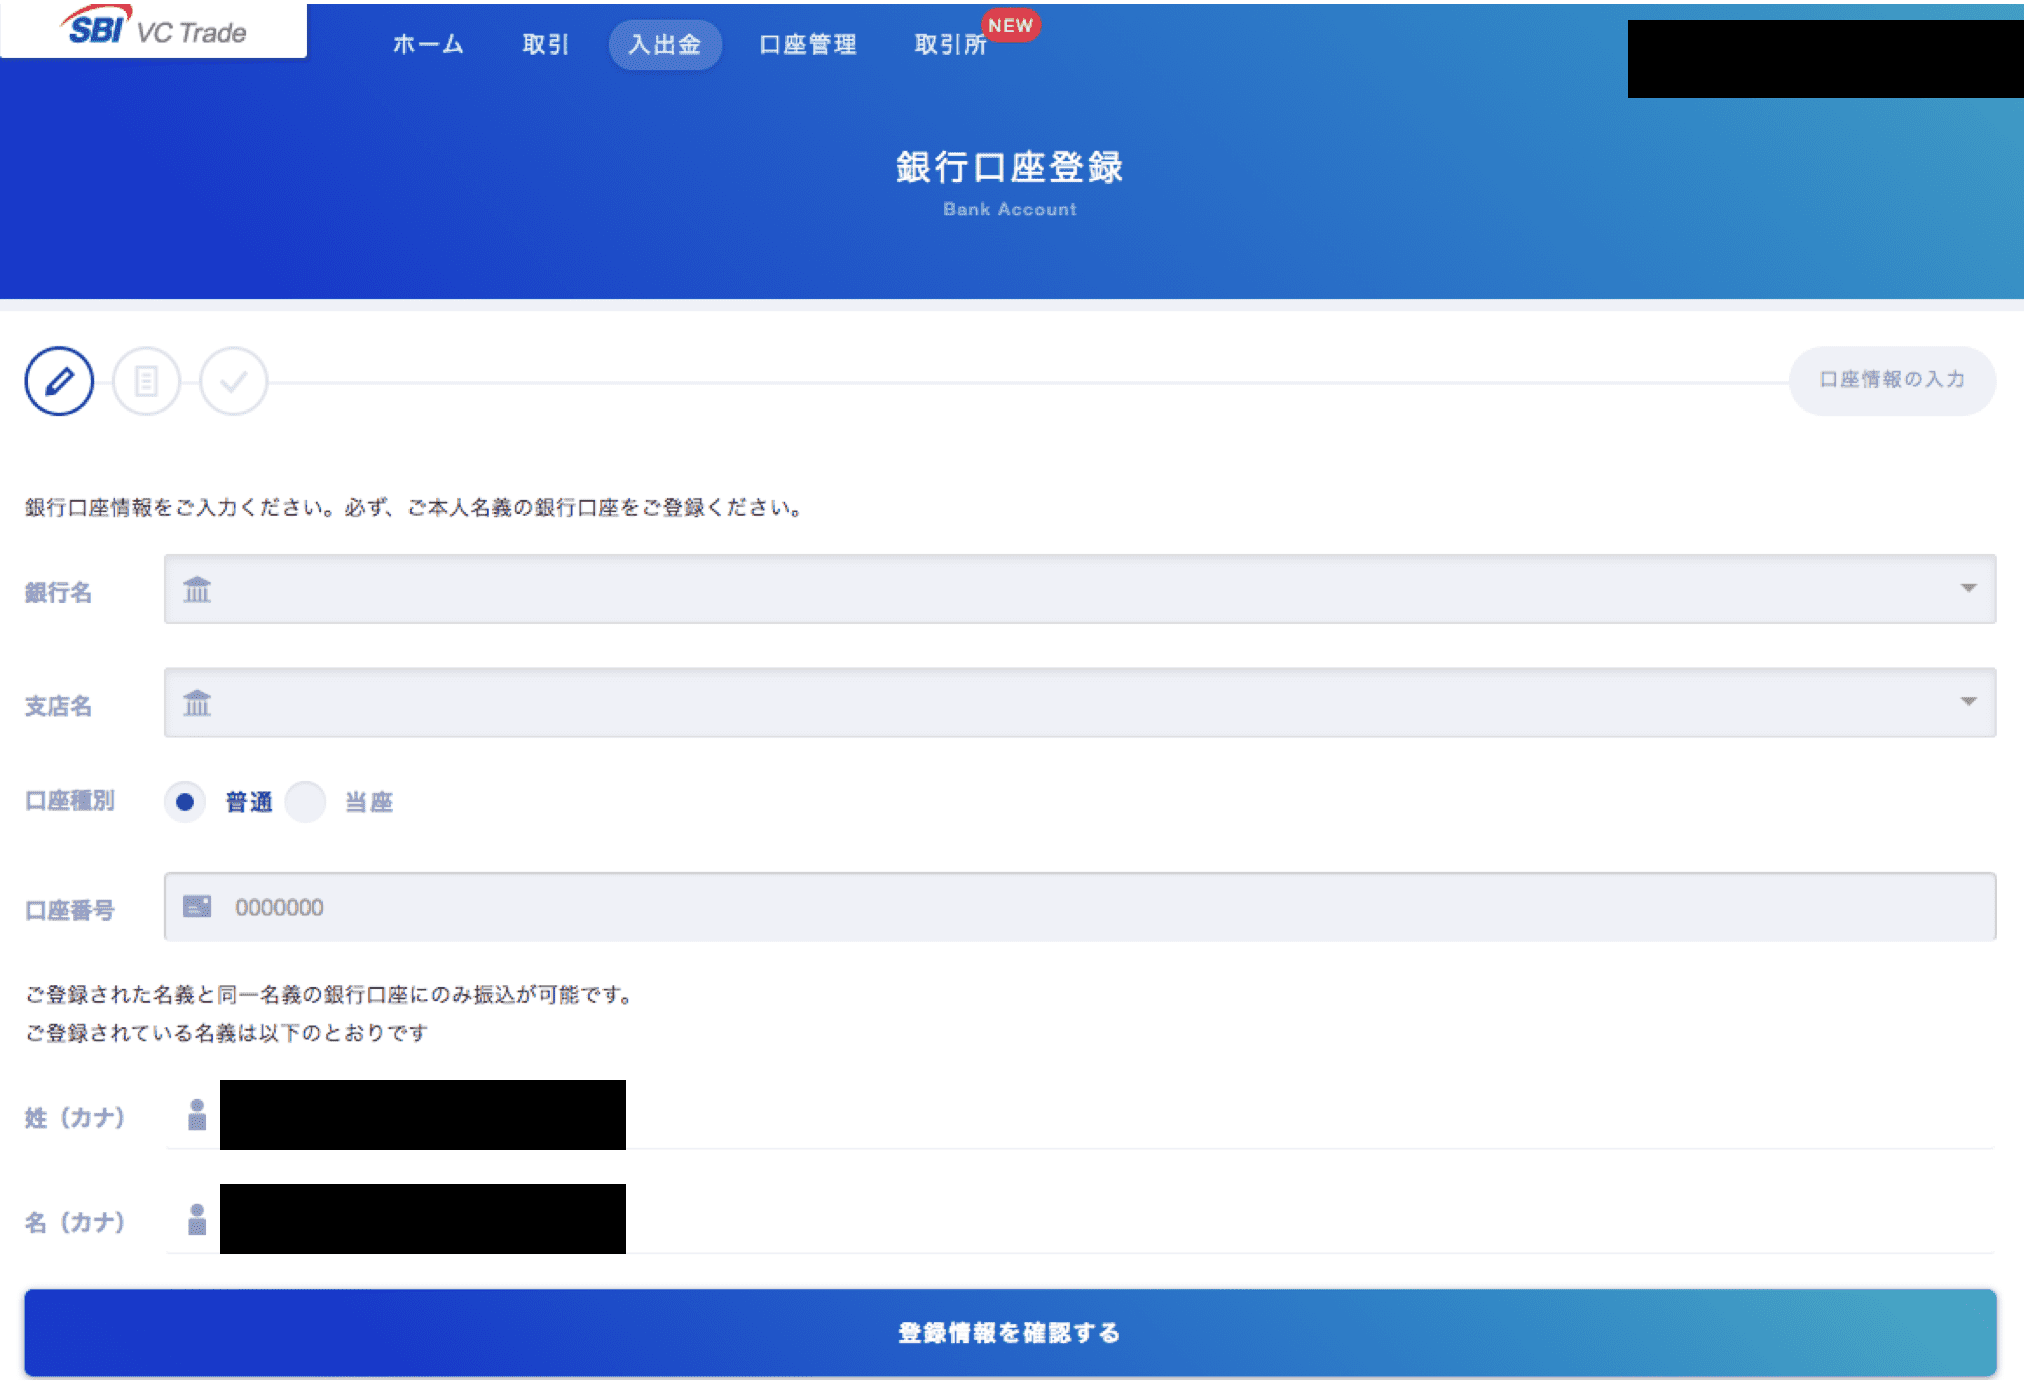Open the 取引 menu
Screen dimensions: 2024x1390
click(546, 45)
